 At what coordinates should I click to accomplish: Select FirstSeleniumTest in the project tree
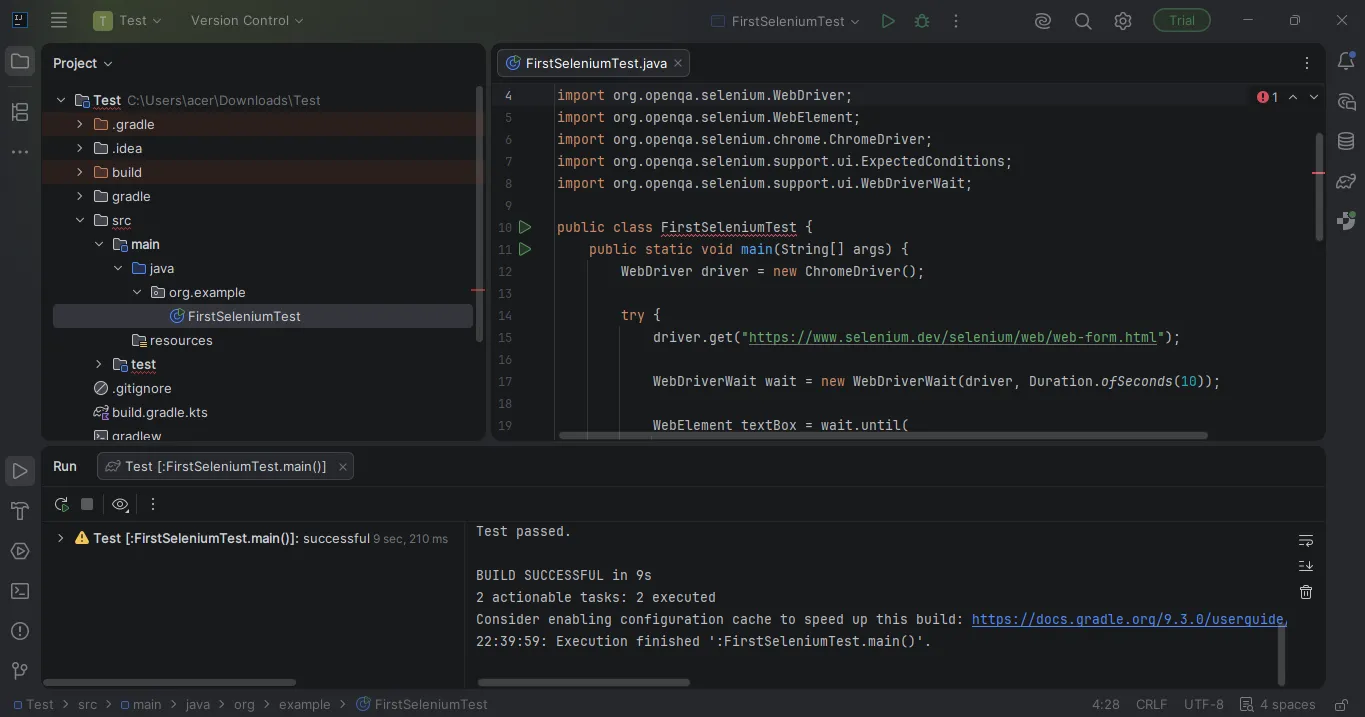(262, 316)
